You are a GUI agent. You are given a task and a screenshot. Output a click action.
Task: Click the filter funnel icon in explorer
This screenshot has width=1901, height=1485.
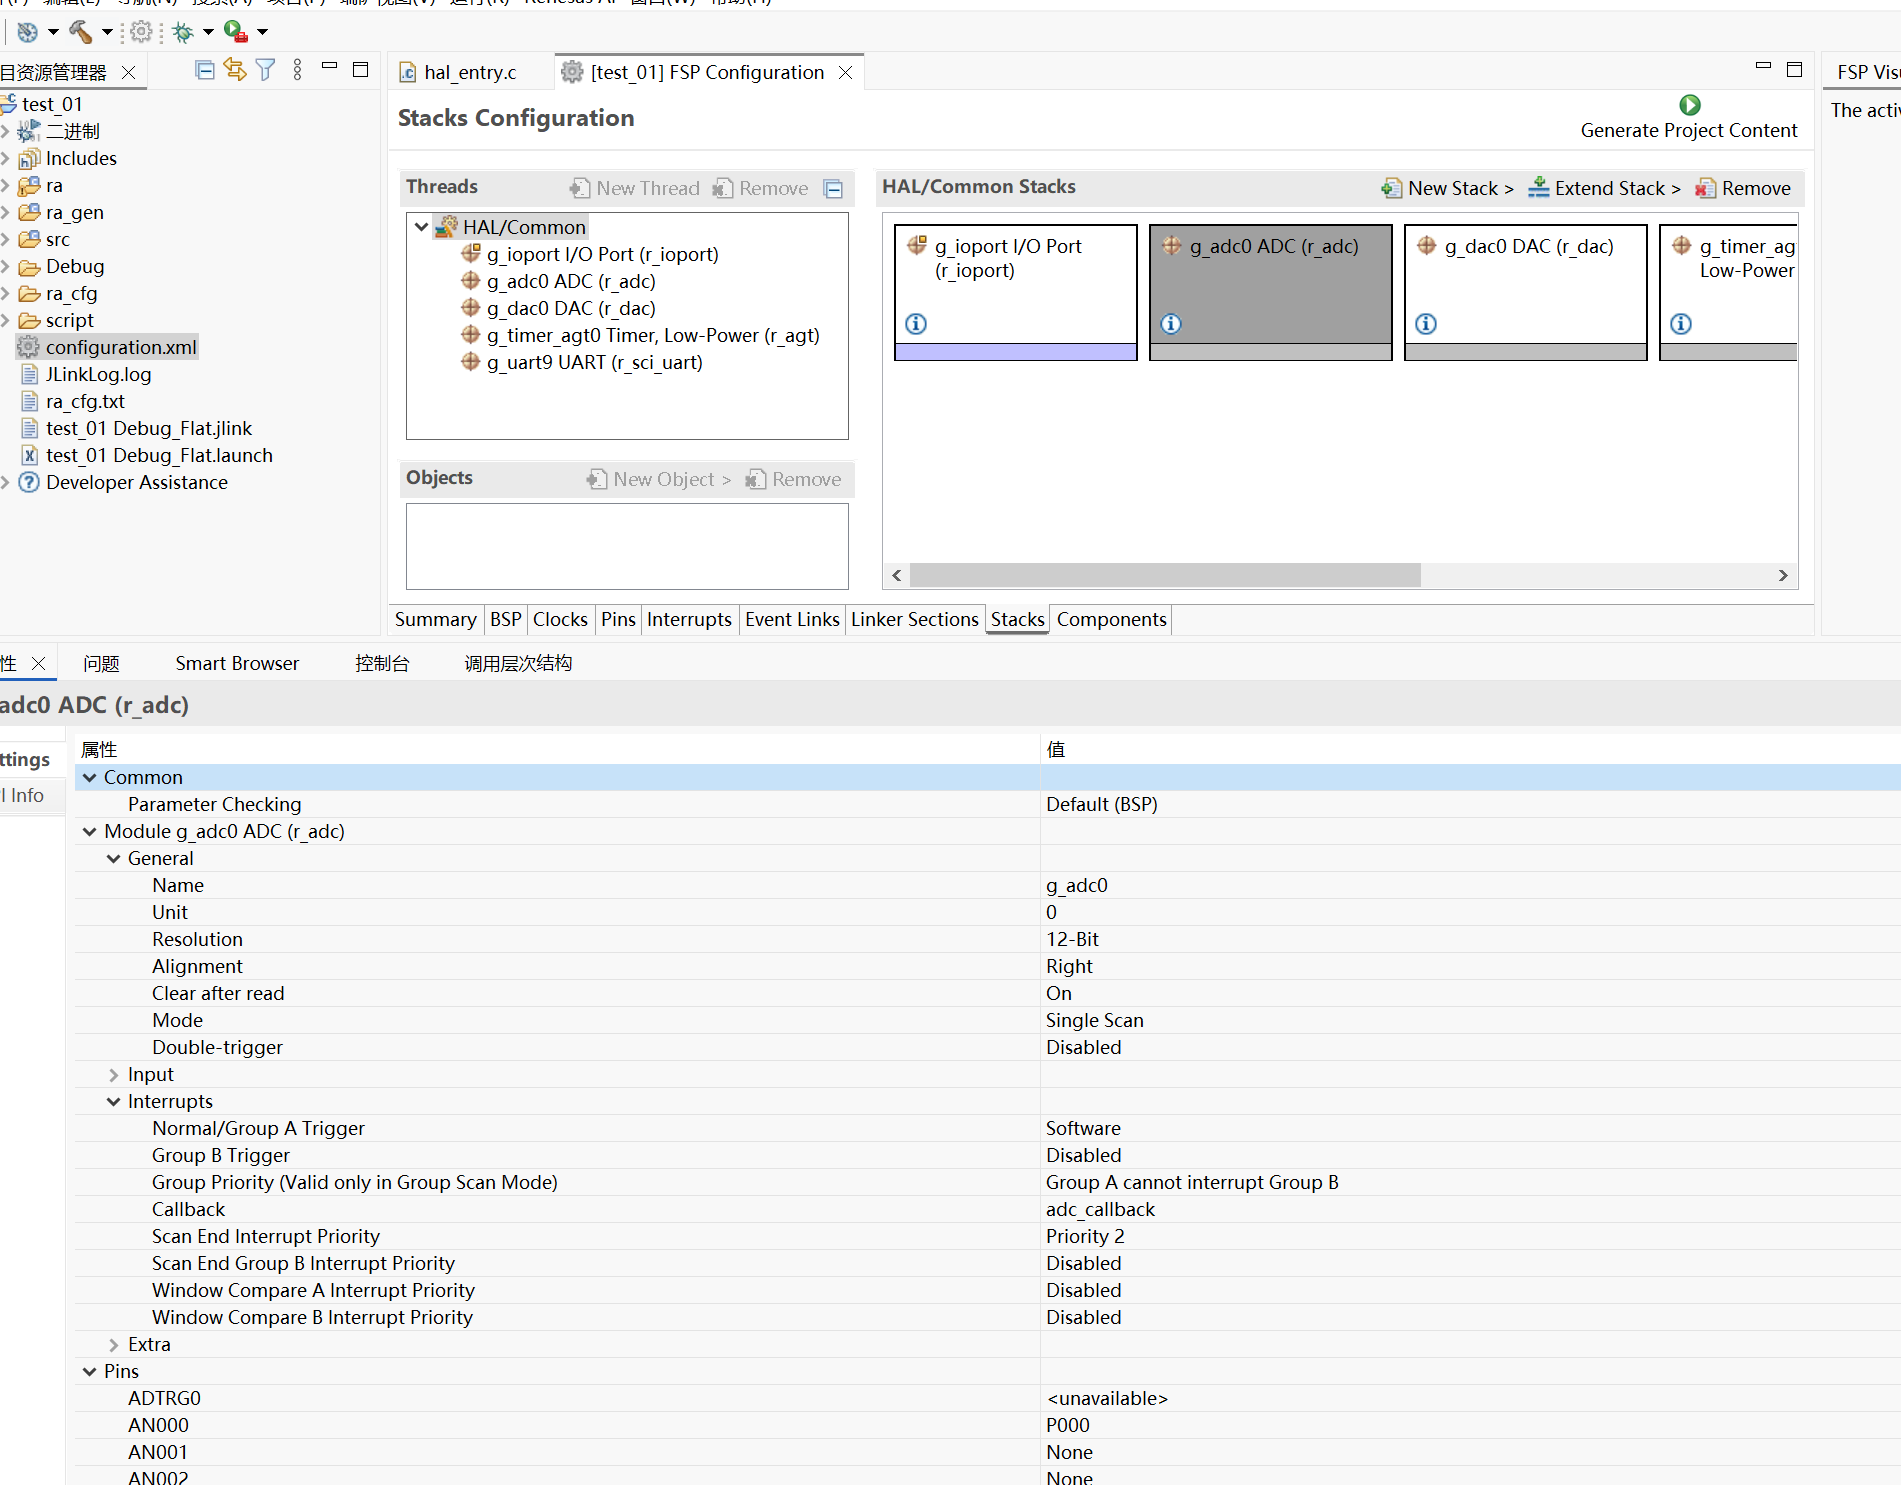tap(265, 70)
